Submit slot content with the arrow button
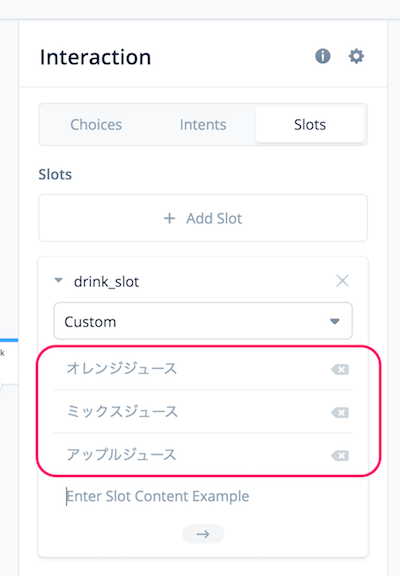The width and height of the screenshot is (400, 576). [x=203, y=534]
